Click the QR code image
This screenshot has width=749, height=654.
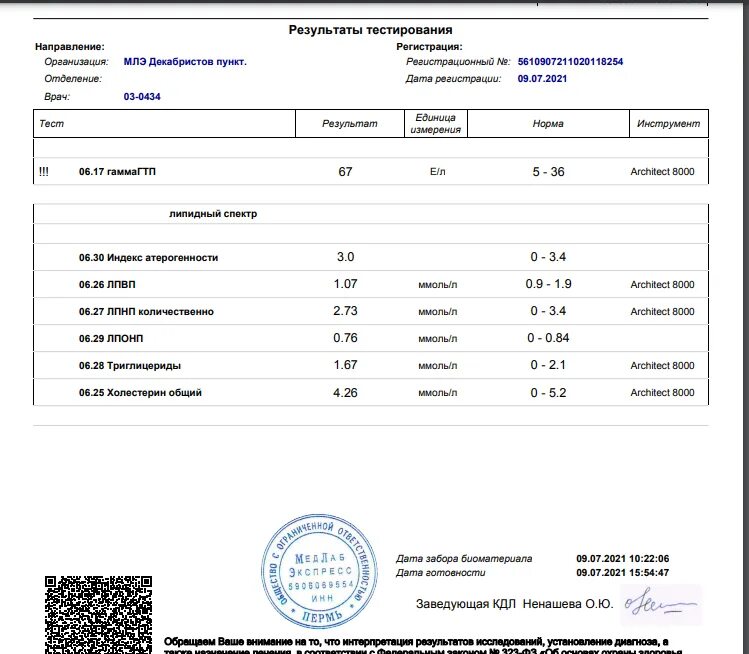pos(98,614)
